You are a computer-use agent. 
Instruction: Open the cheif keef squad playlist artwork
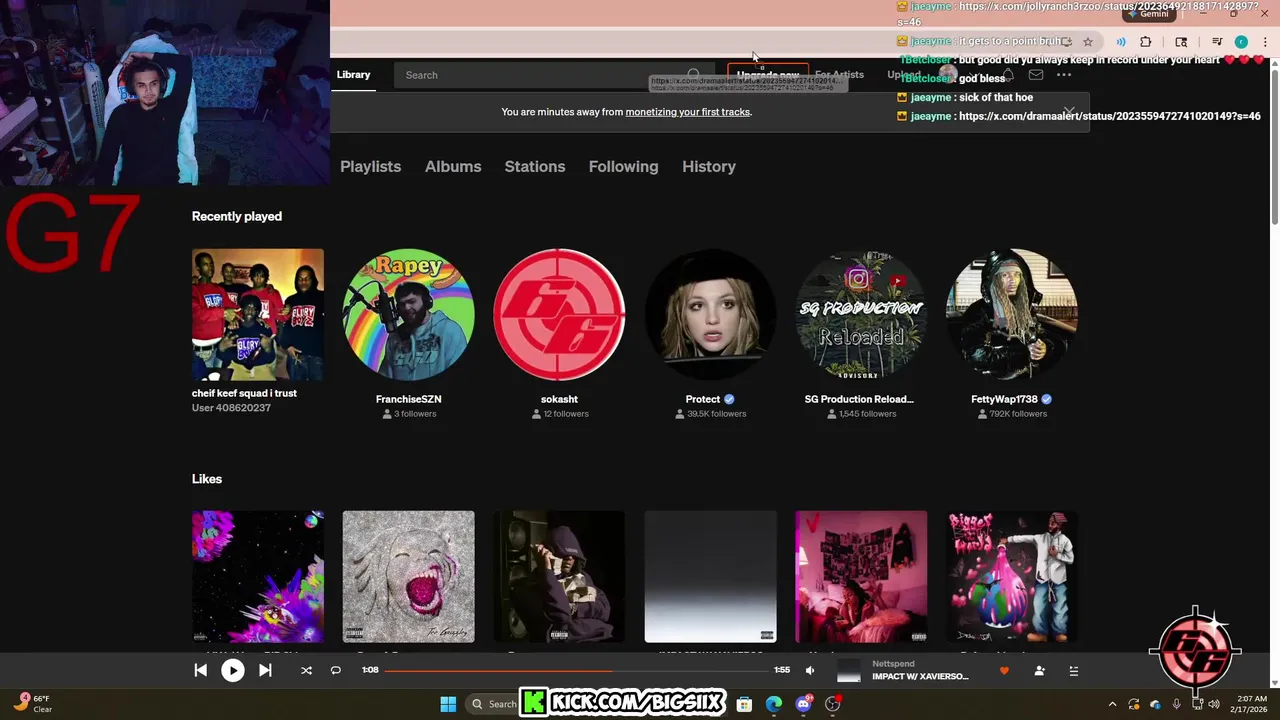258,315
